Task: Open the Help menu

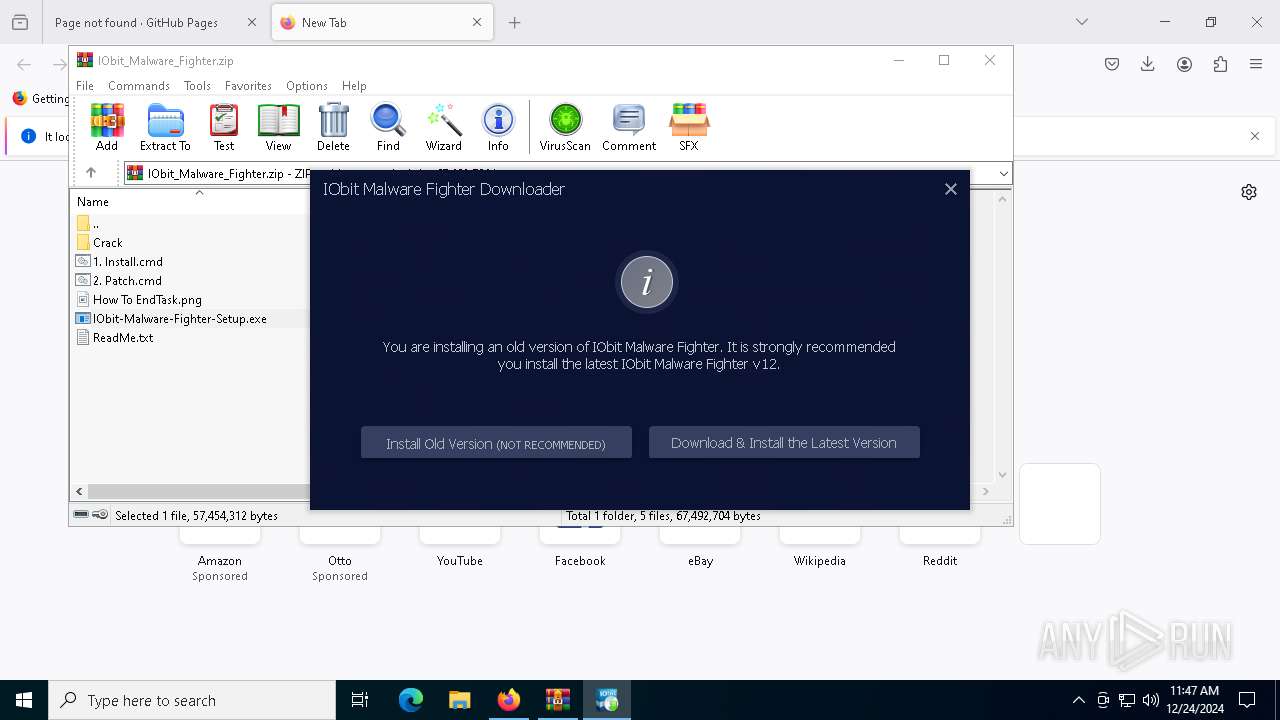Action: pos(354,86)
